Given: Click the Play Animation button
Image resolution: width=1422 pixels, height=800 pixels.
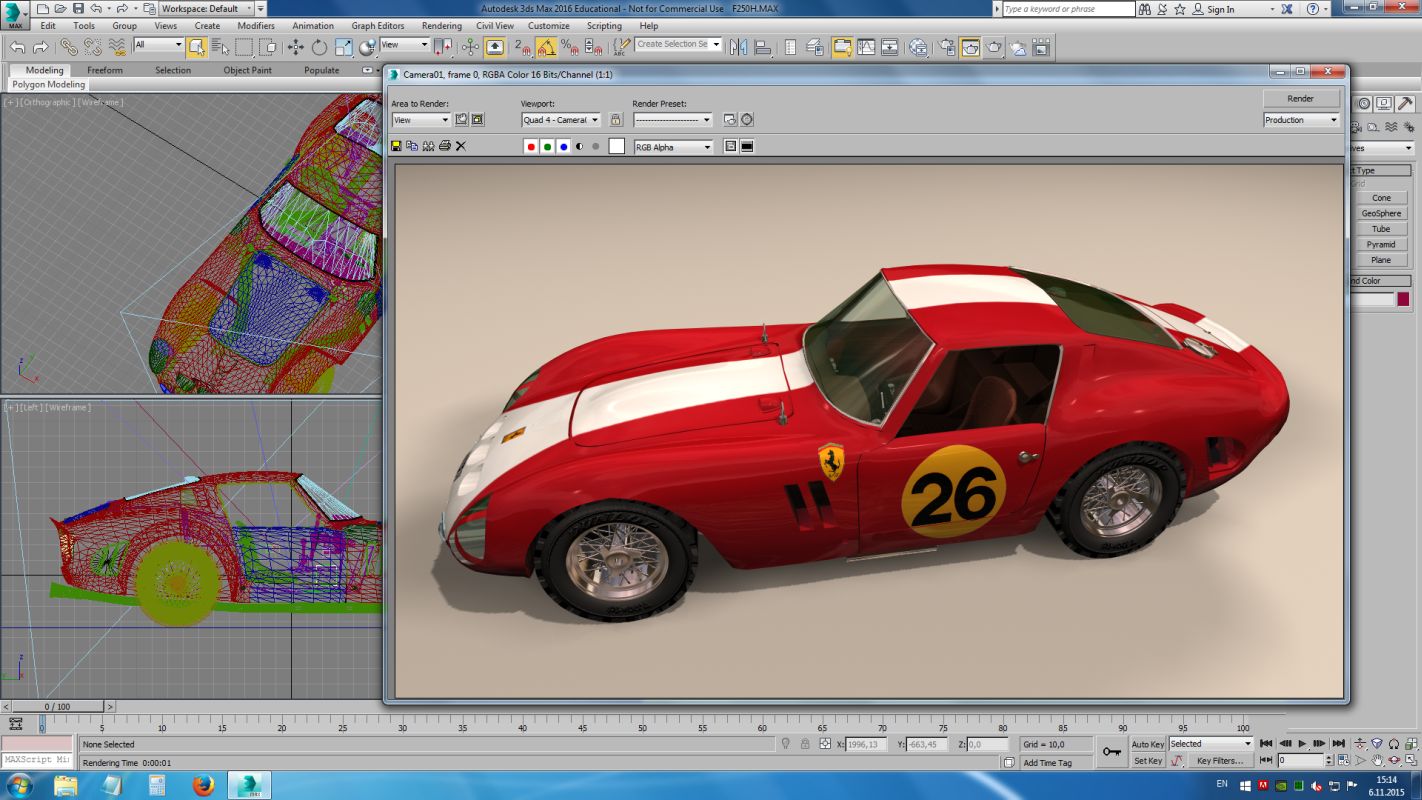Looking at the screenshot, I should 1302,744.
